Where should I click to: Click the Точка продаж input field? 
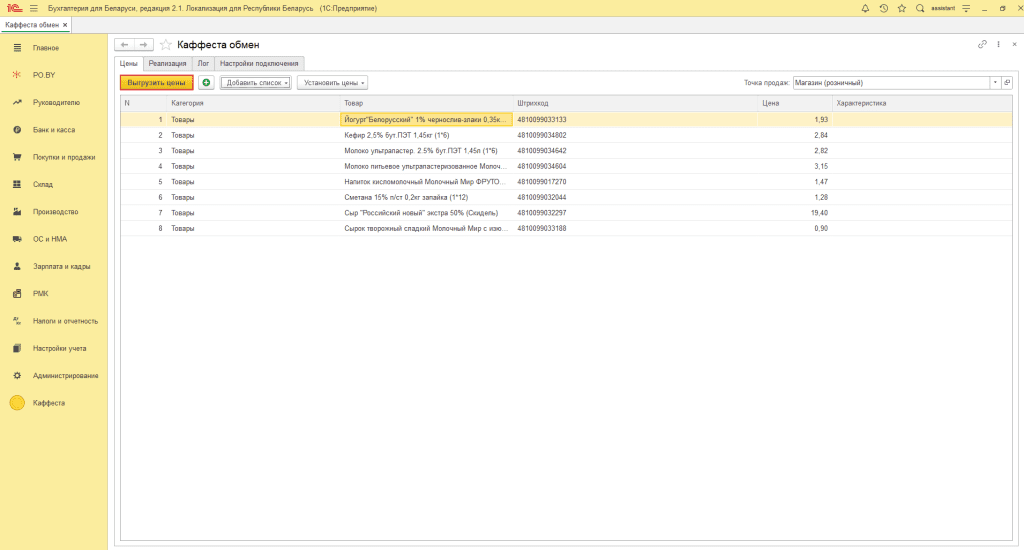coord(891,83)
